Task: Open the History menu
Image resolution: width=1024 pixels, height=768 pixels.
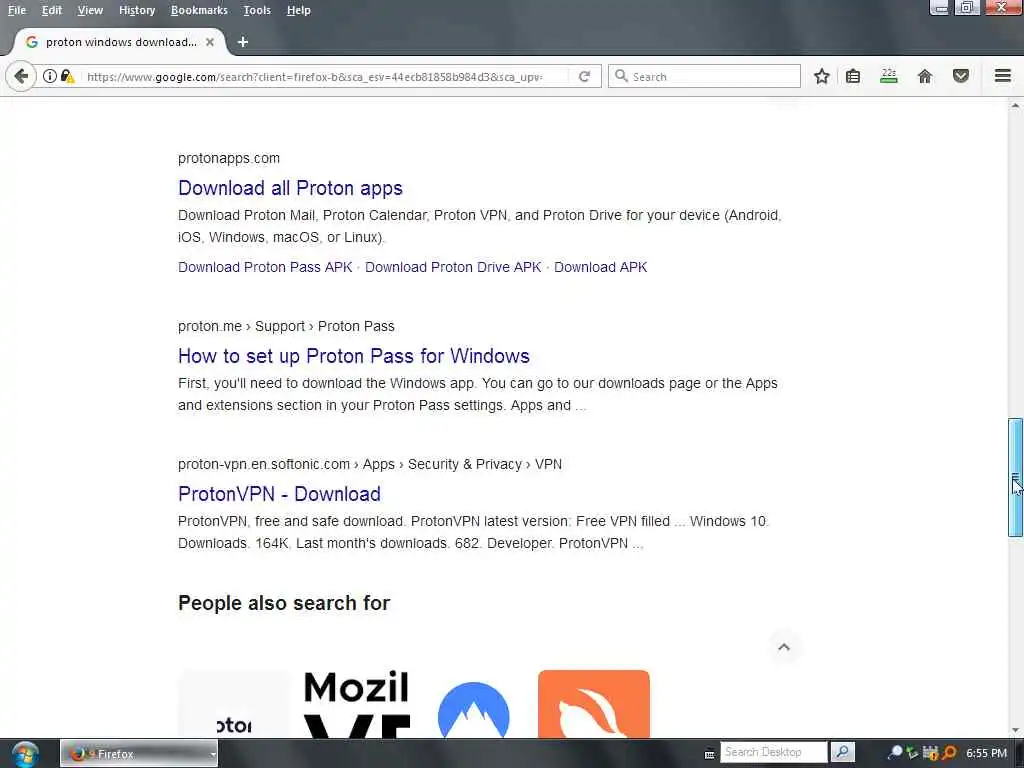Action: [137, 10]
